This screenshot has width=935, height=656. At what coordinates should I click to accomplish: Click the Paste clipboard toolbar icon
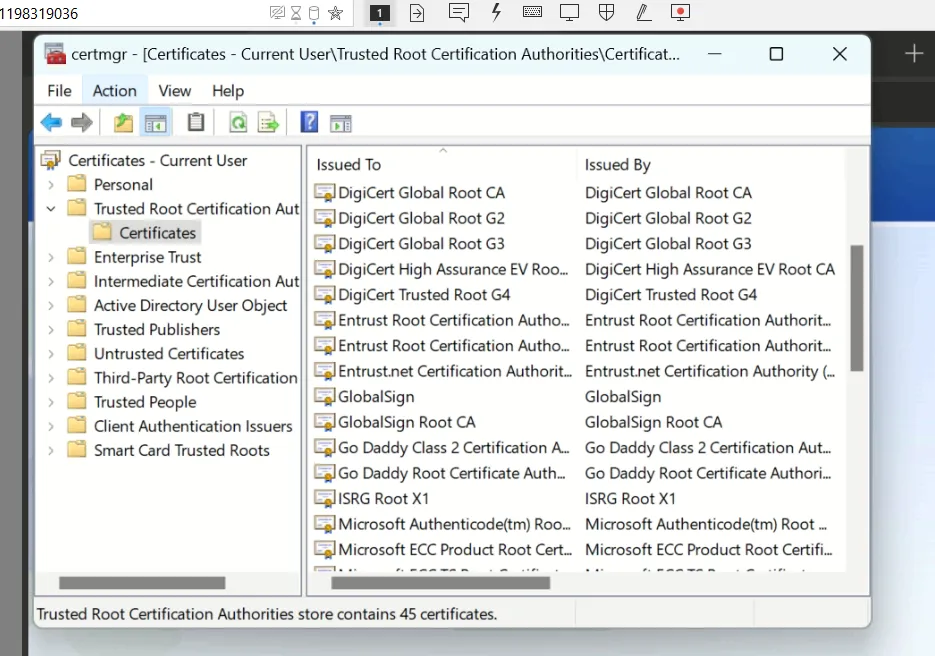(x=196, y=123)
